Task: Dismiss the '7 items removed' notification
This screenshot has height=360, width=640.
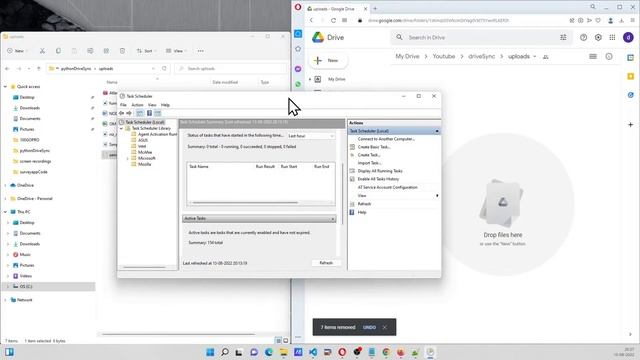Action: [384, 327]
